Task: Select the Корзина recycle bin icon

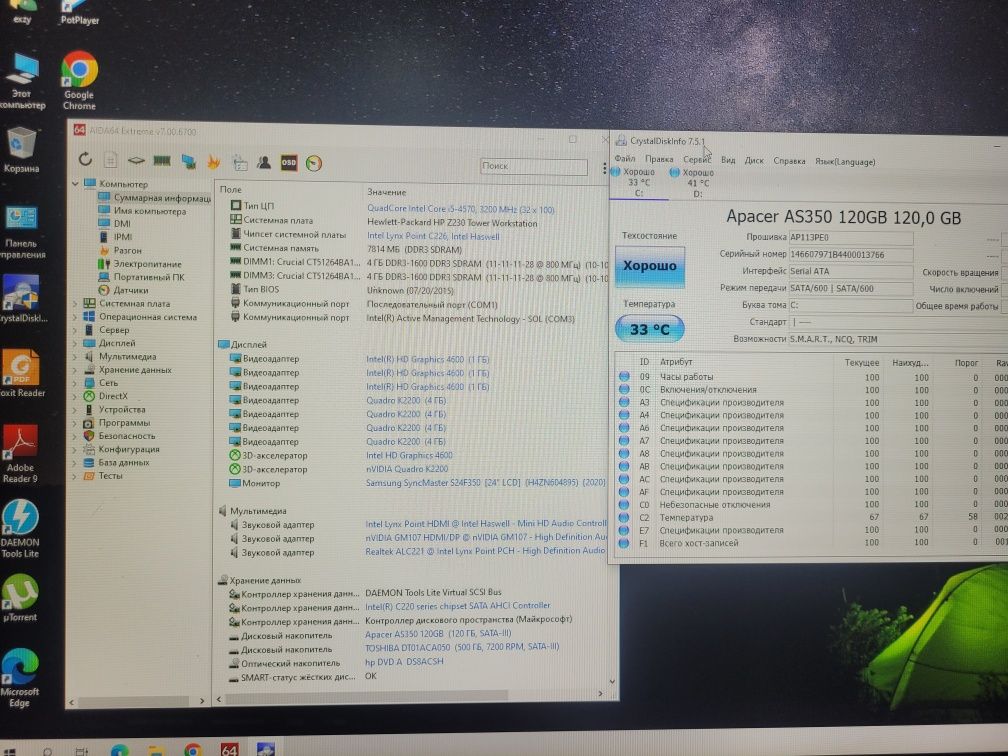Action: (21, 150)
